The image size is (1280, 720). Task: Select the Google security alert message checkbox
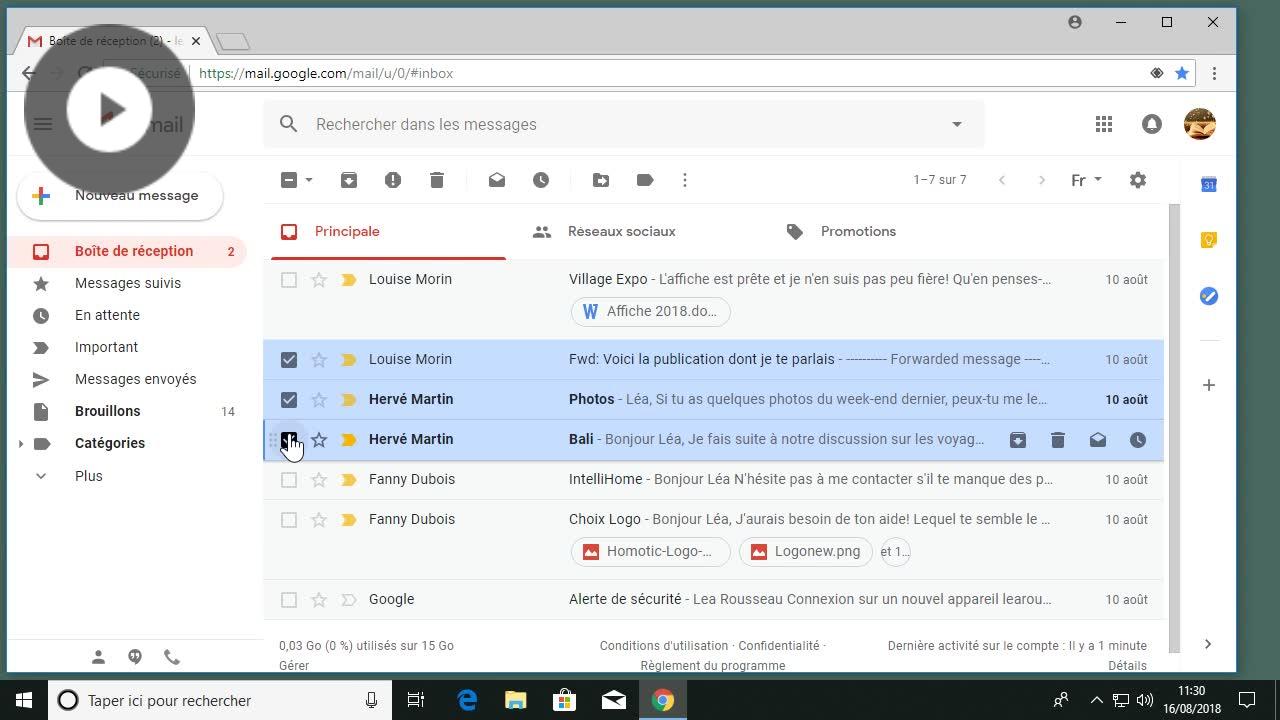point(289,600)
